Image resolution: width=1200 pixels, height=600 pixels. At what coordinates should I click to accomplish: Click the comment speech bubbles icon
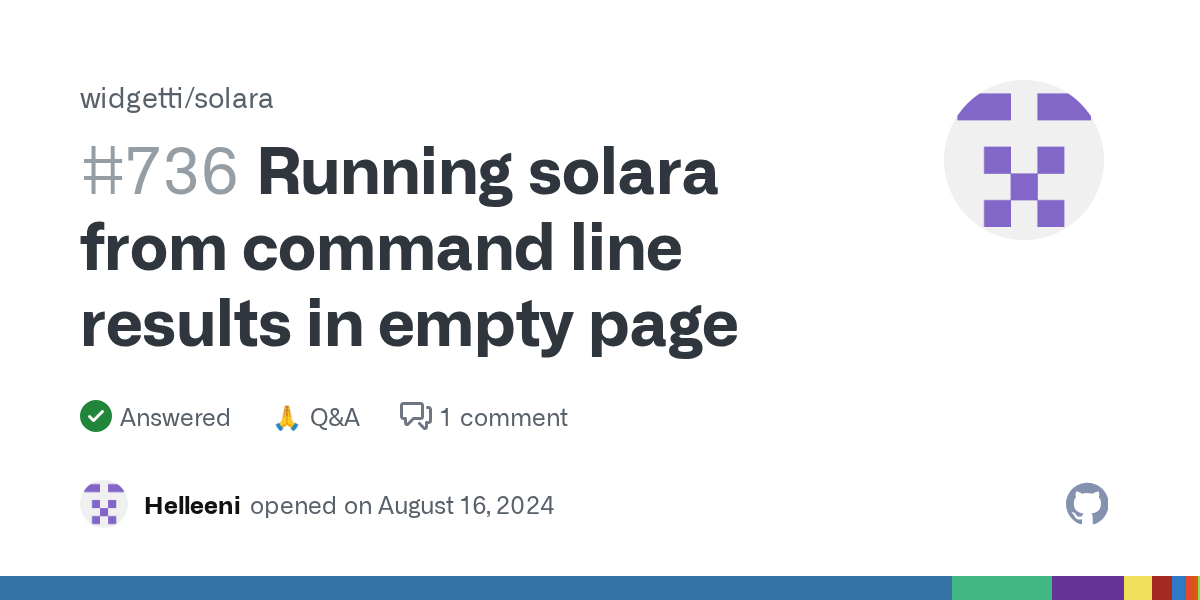tap(416, 416)
